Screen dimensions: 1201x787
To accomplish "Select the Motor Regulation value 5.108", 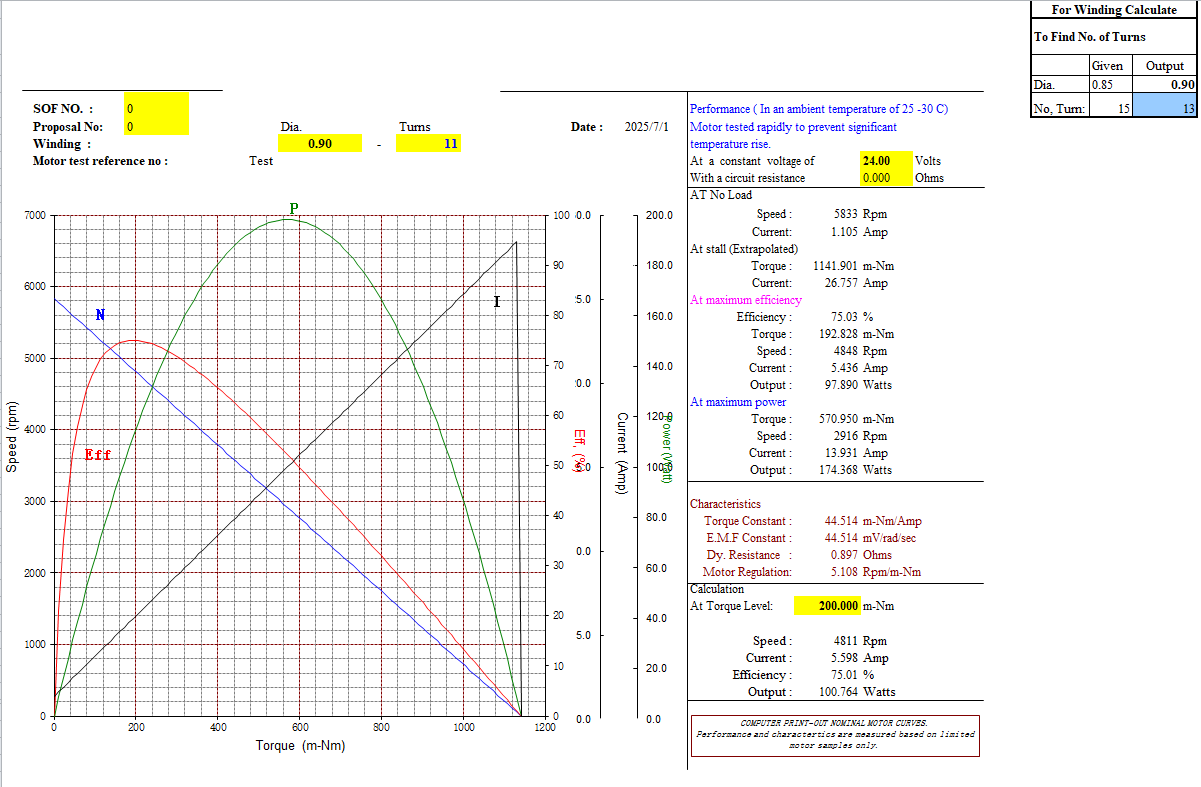I will pos(845,572).
